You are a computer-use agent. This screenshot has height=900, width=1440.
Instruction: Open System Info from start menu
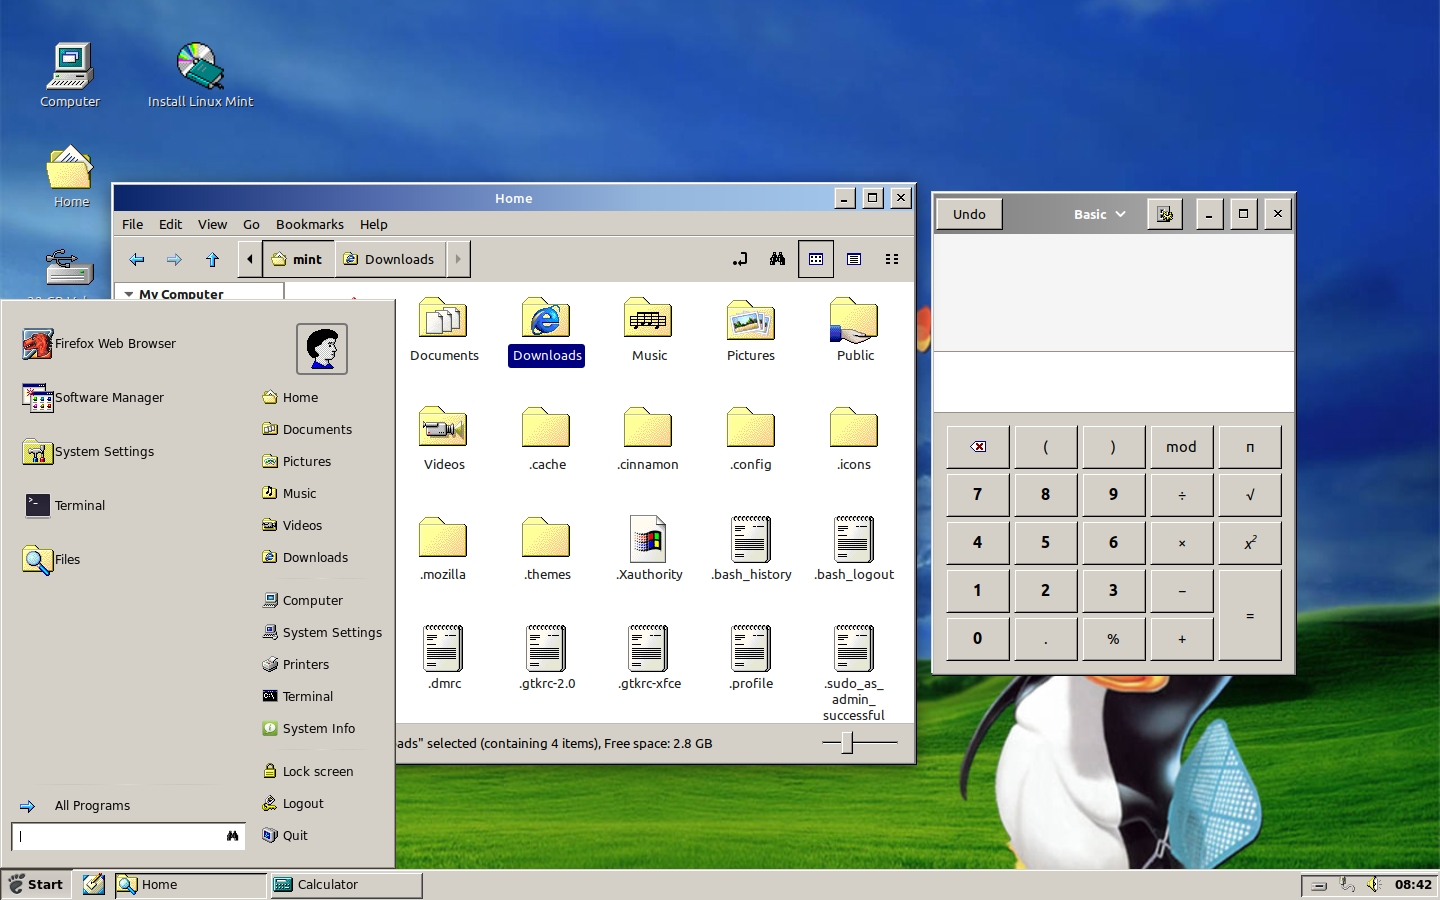point(309,728)
